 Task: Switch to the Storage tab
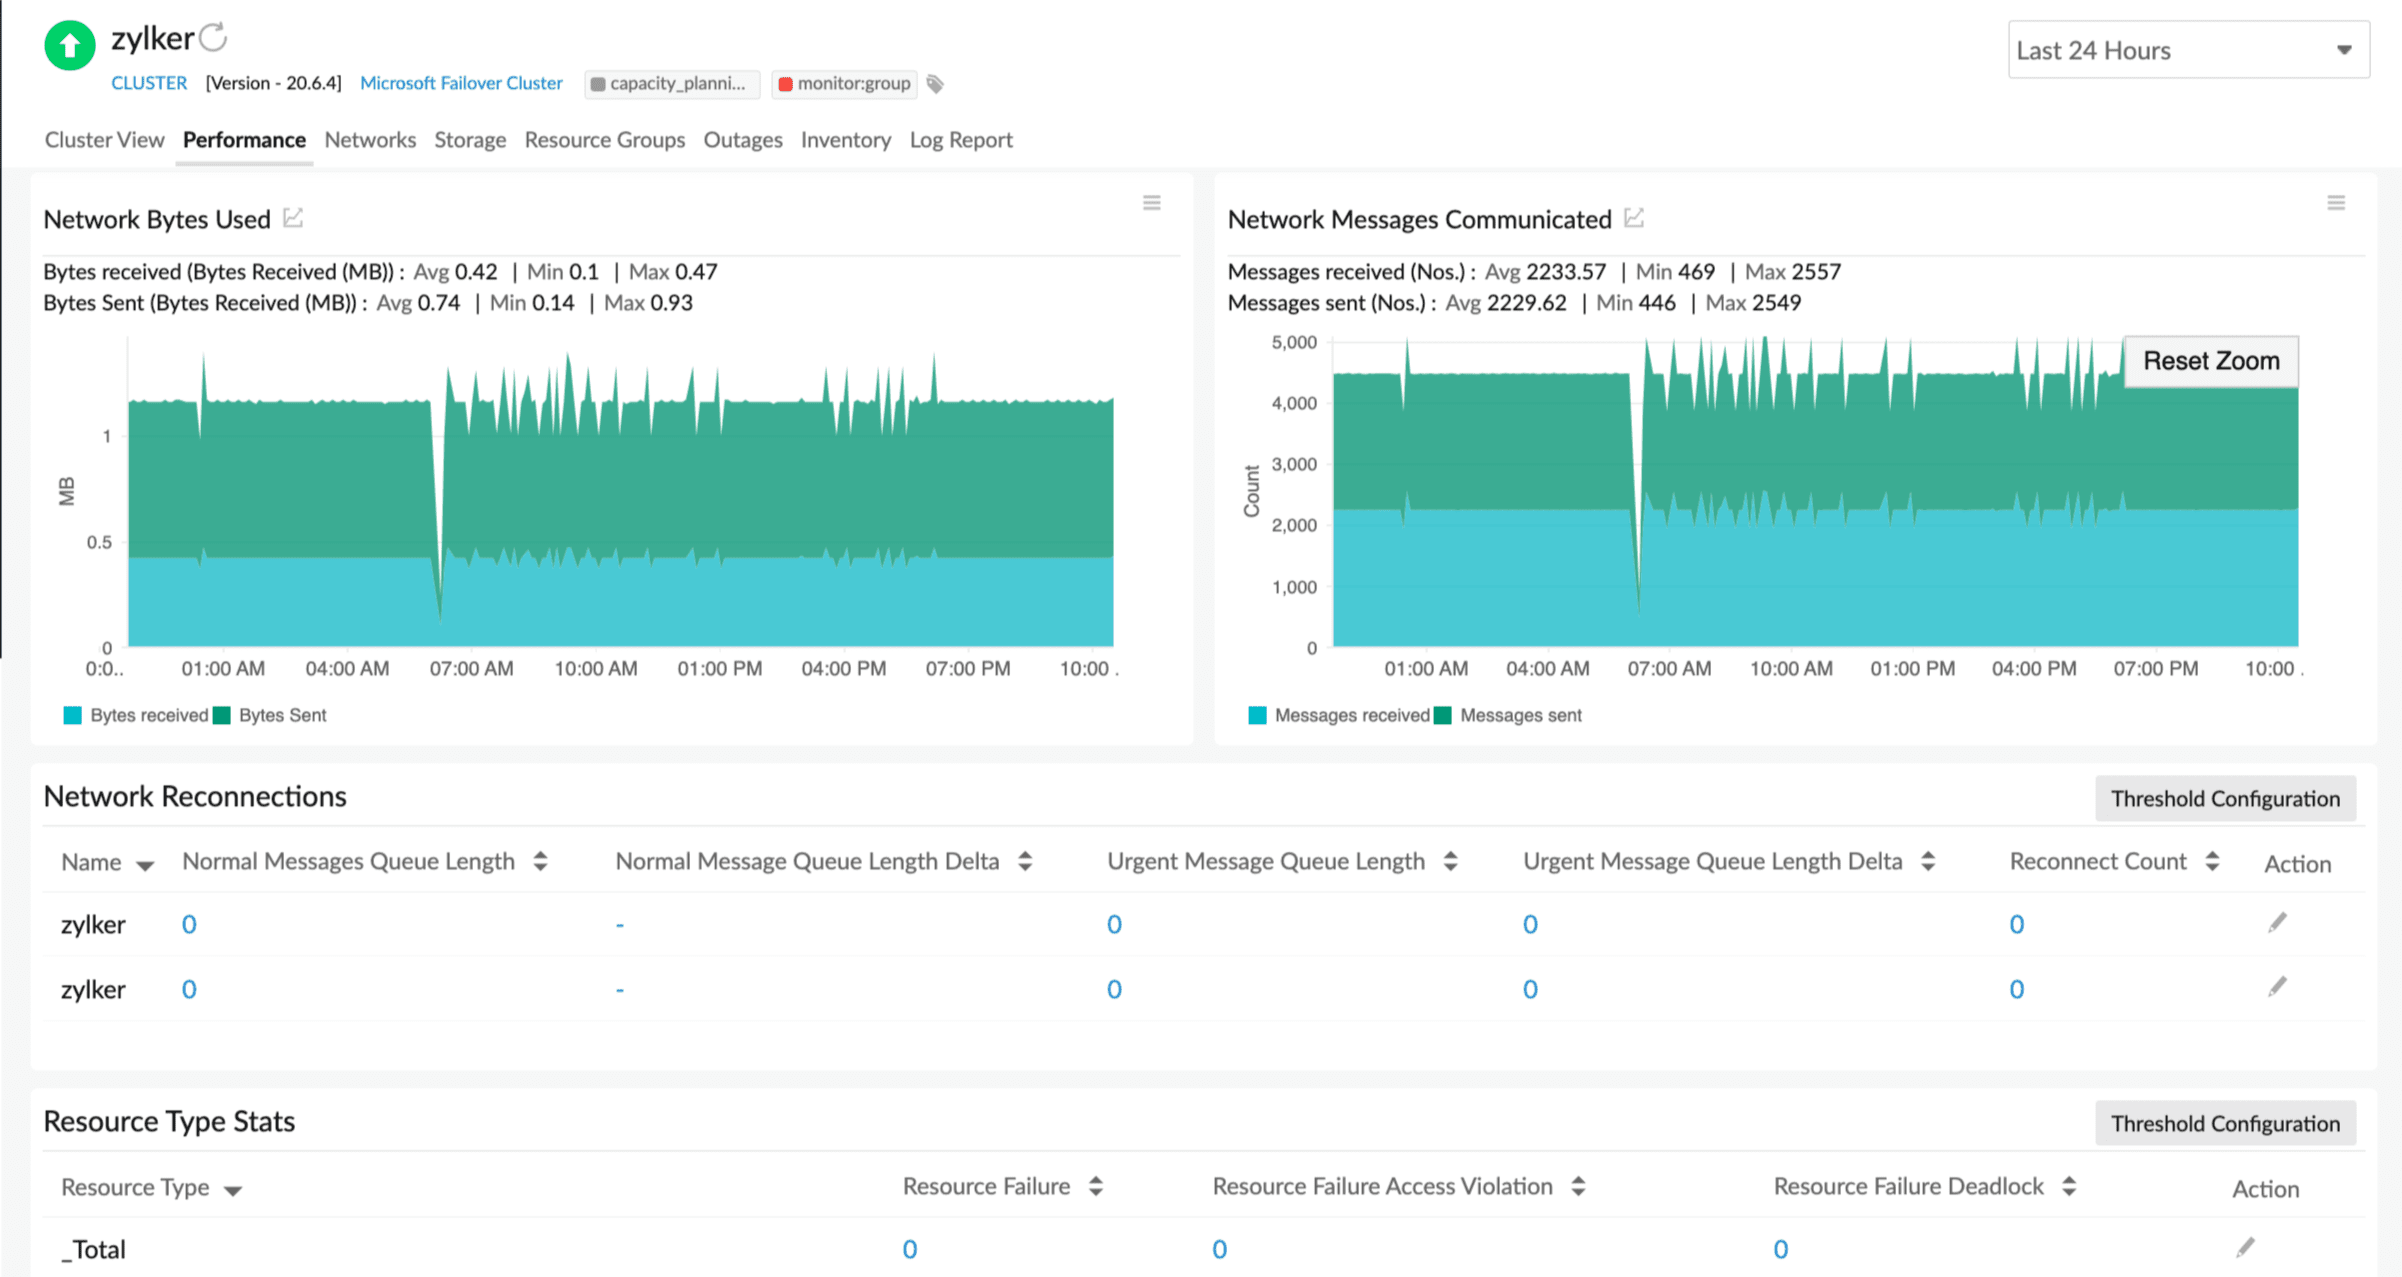(x=470, y=140)
